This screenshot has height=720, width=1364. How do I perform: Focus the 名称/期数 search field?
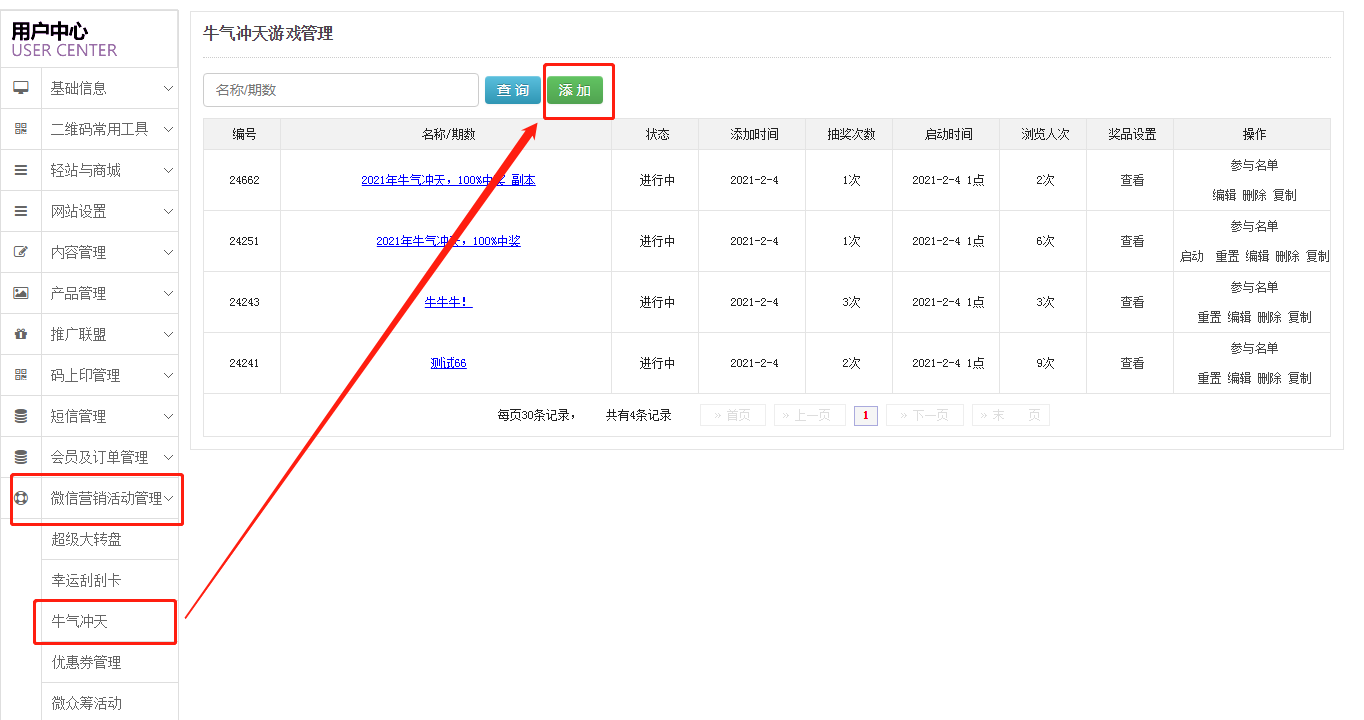pyautogui.click(x=340, y=90)
